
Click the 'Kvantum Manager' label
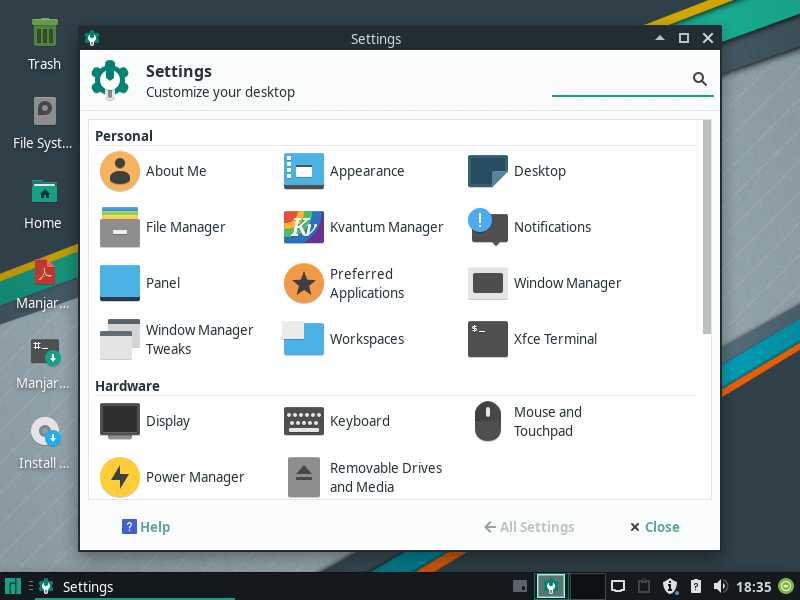pos(386,227)
